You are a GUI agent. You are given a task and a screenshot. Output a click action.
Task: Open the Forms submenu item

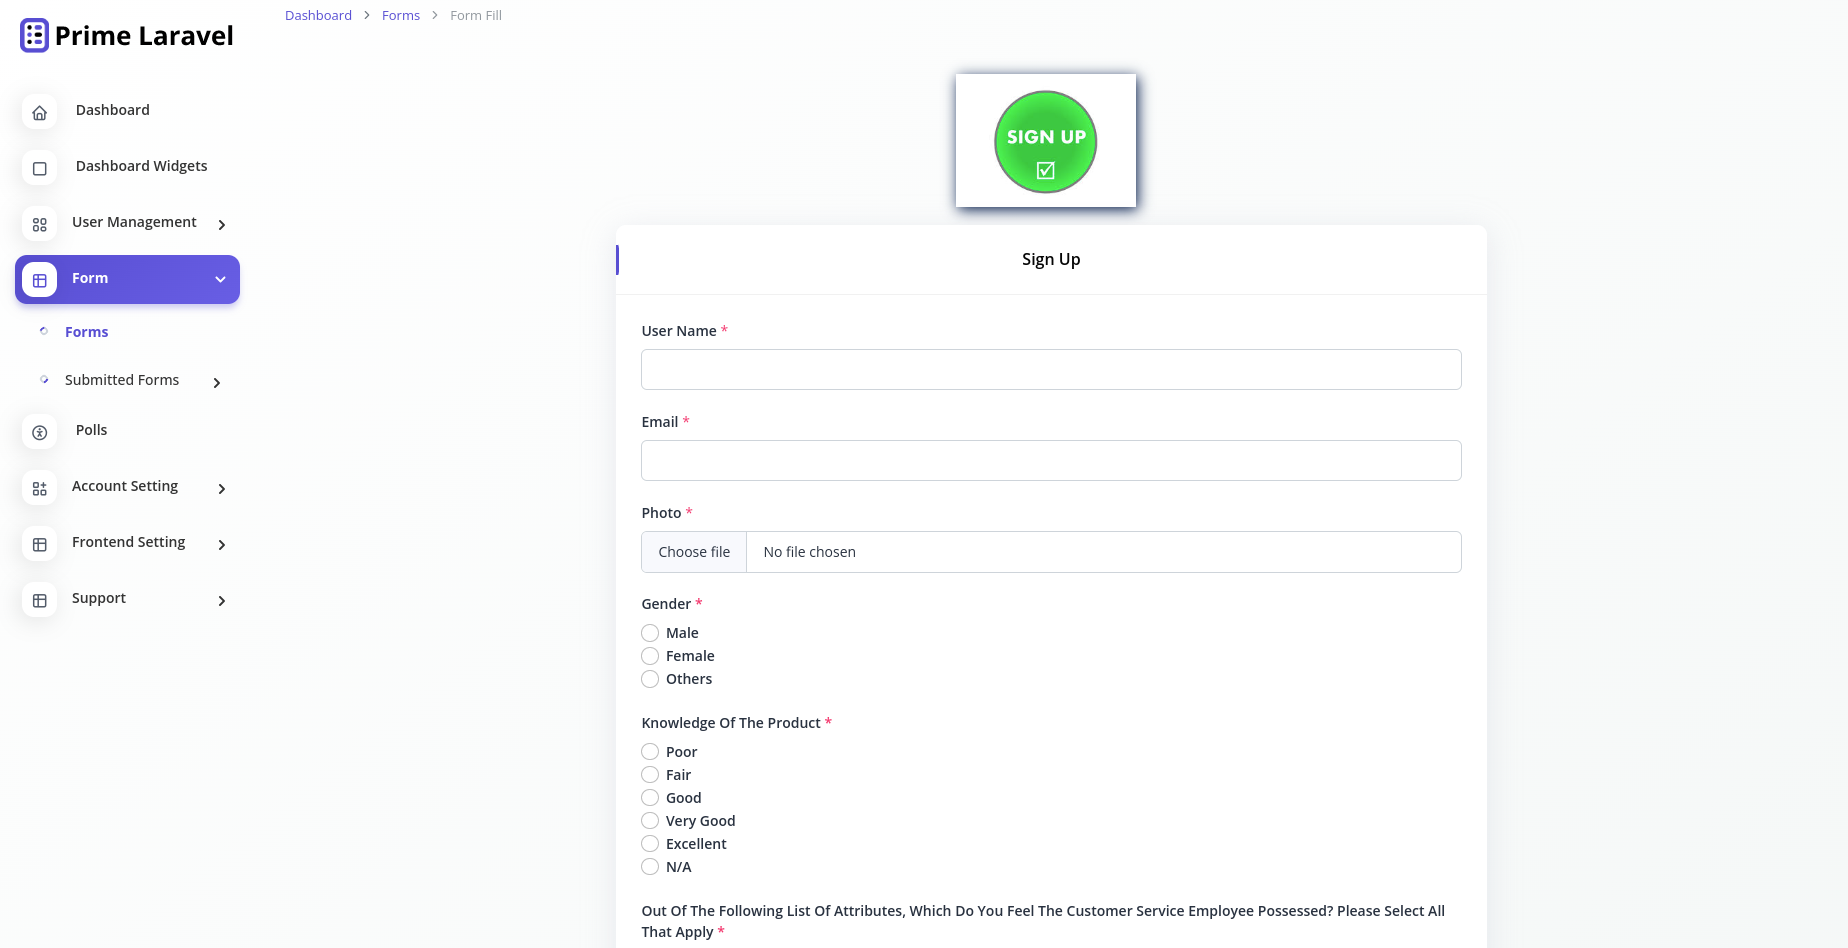(x=86, y=331)
